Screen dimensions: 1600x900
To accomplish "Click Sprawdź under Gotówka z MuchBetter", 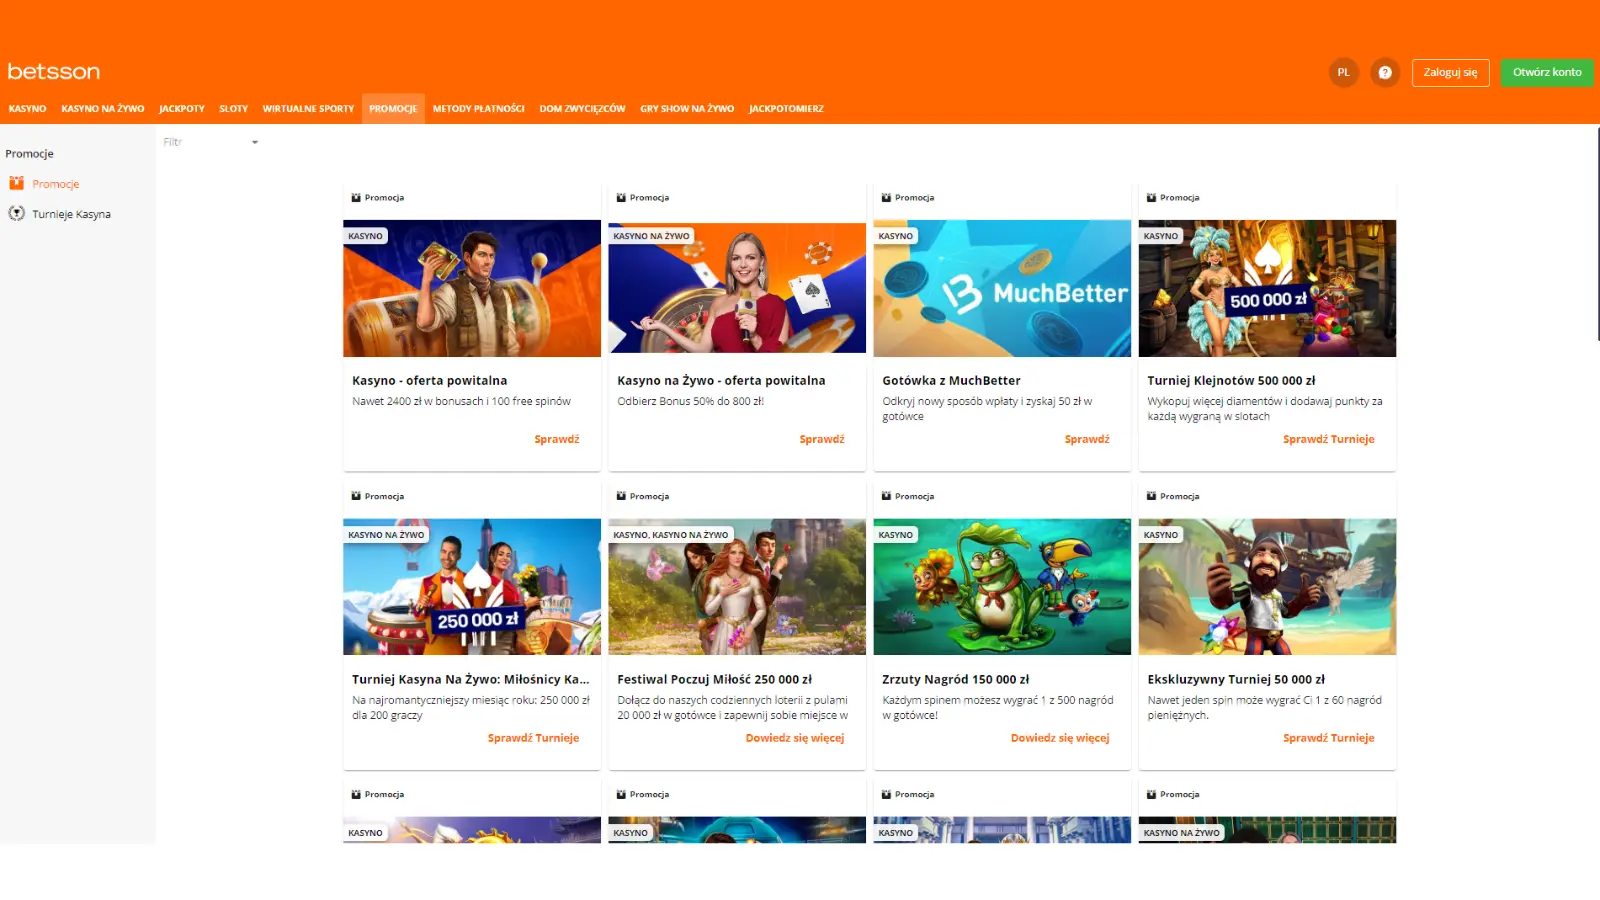I will [1087, 439].
